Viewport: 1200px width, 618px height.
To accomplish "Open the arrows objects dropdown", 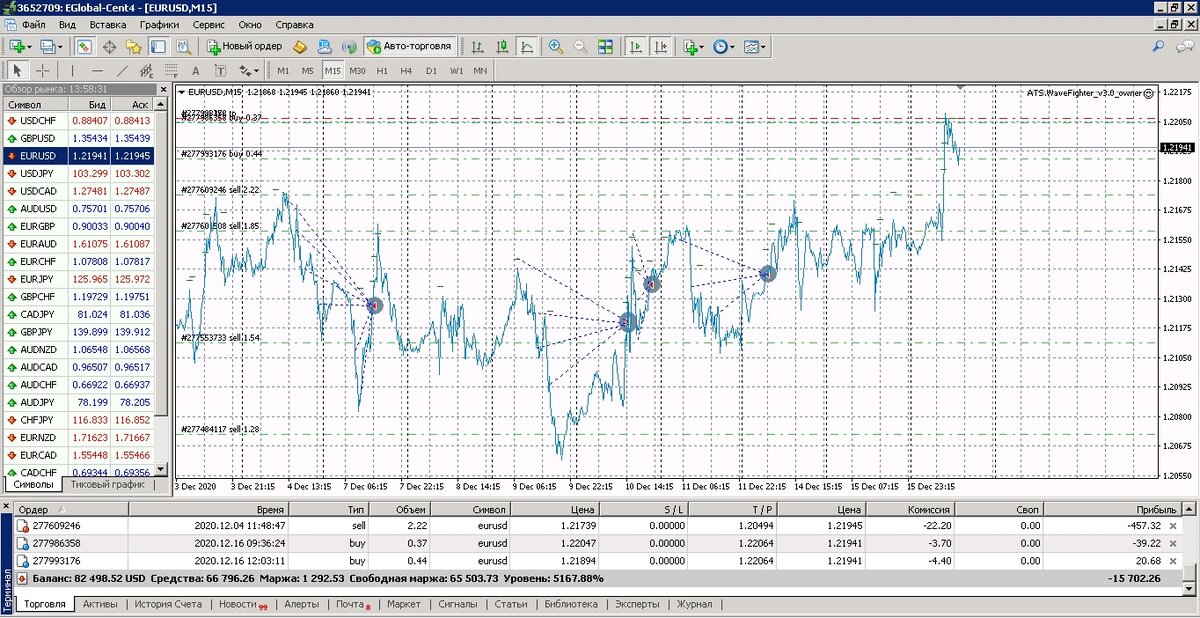I will 248,71.
